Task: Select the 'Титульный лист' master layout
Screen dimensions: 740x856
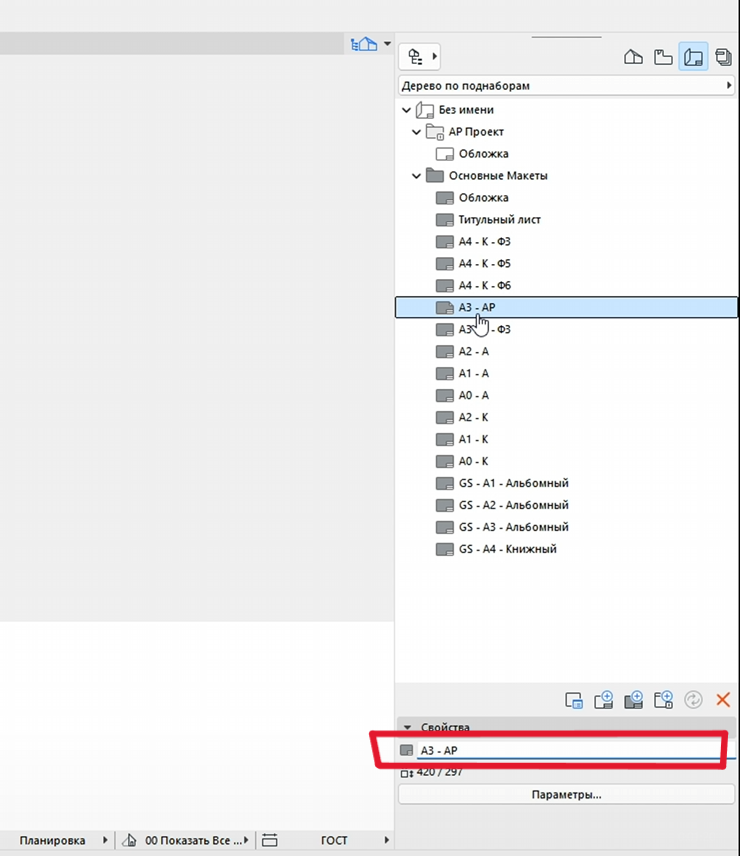Action: point(499,219)
